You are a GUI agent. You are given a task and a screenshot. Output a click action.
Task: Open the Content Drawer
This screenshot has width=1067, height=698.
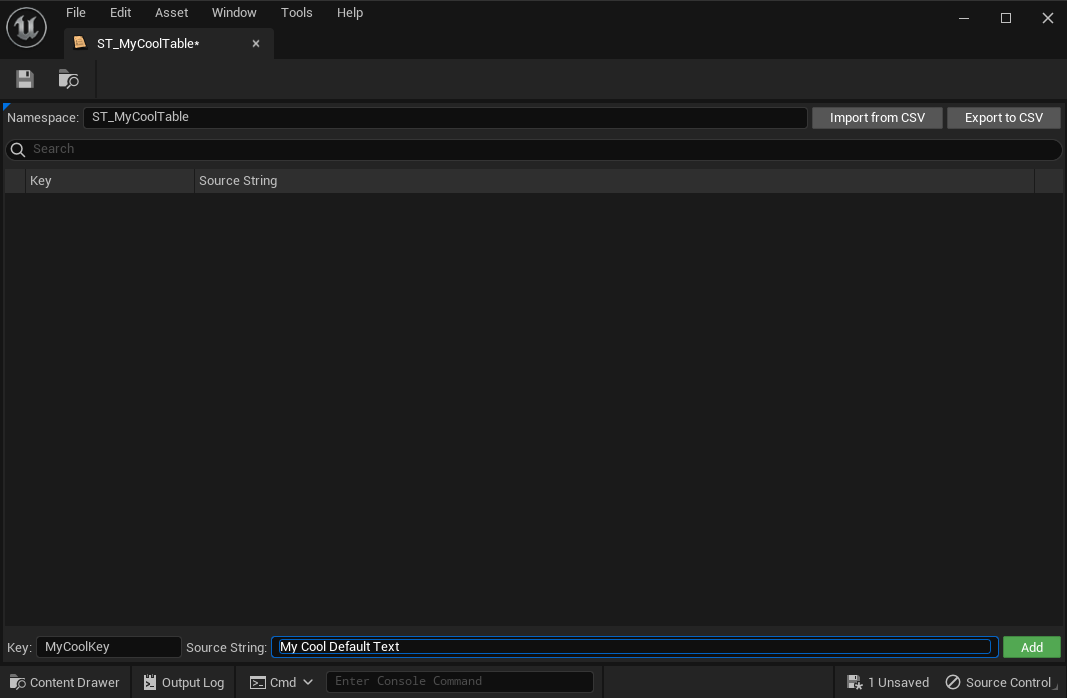tap(64, 682)
